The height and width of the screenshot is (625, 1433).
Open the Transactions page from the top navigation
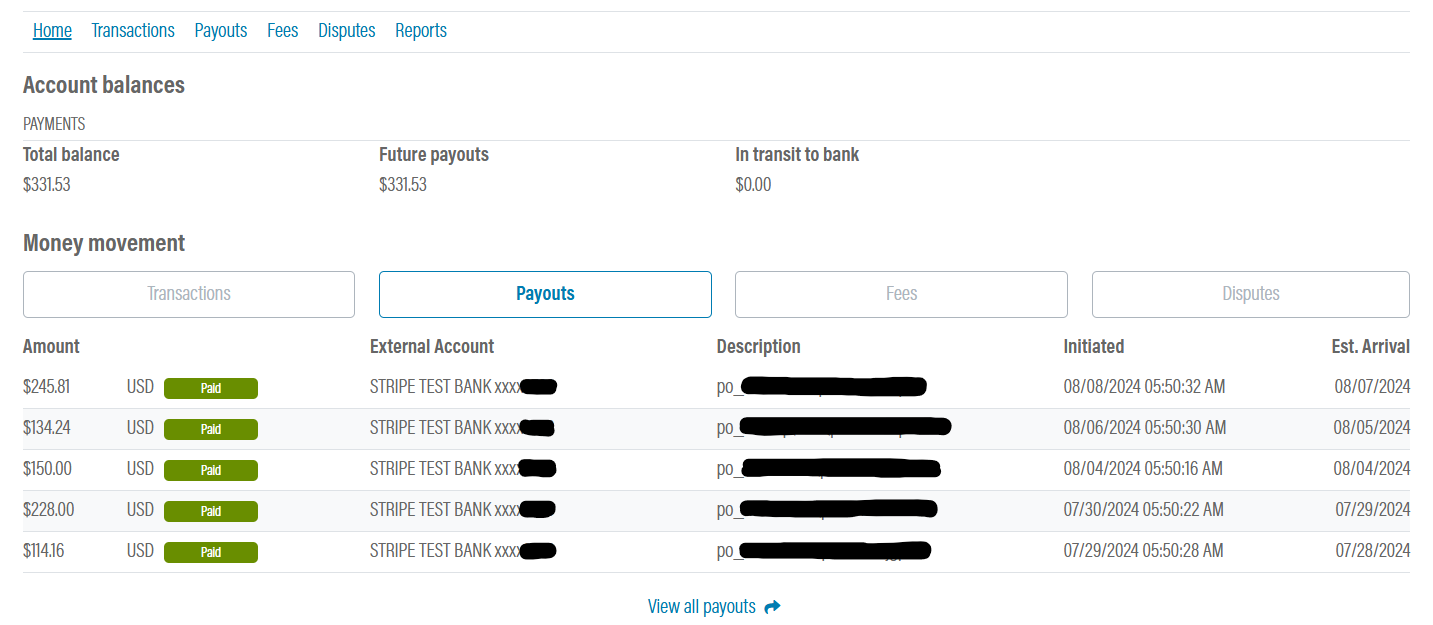132,30
